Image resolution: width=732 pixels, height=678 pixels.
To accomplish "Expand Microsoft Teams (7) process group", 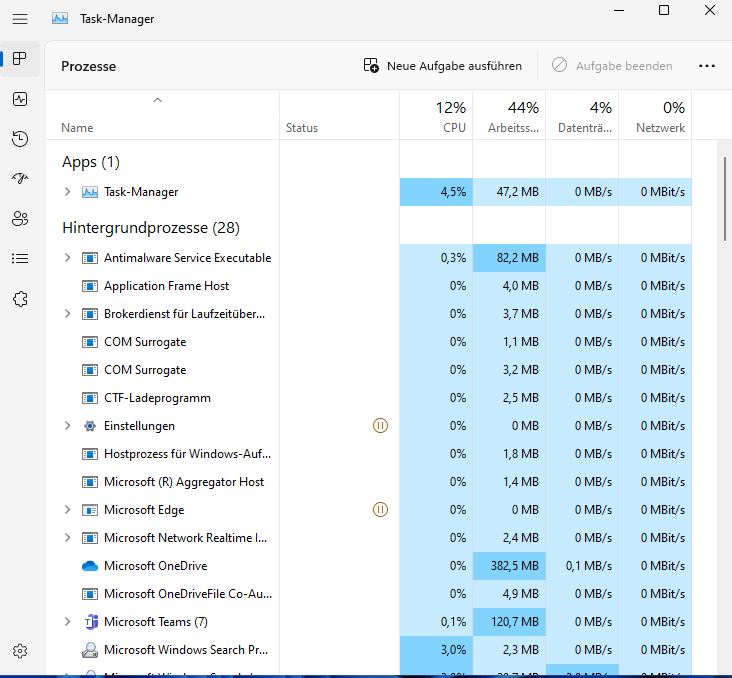I will tap(68, 622).
